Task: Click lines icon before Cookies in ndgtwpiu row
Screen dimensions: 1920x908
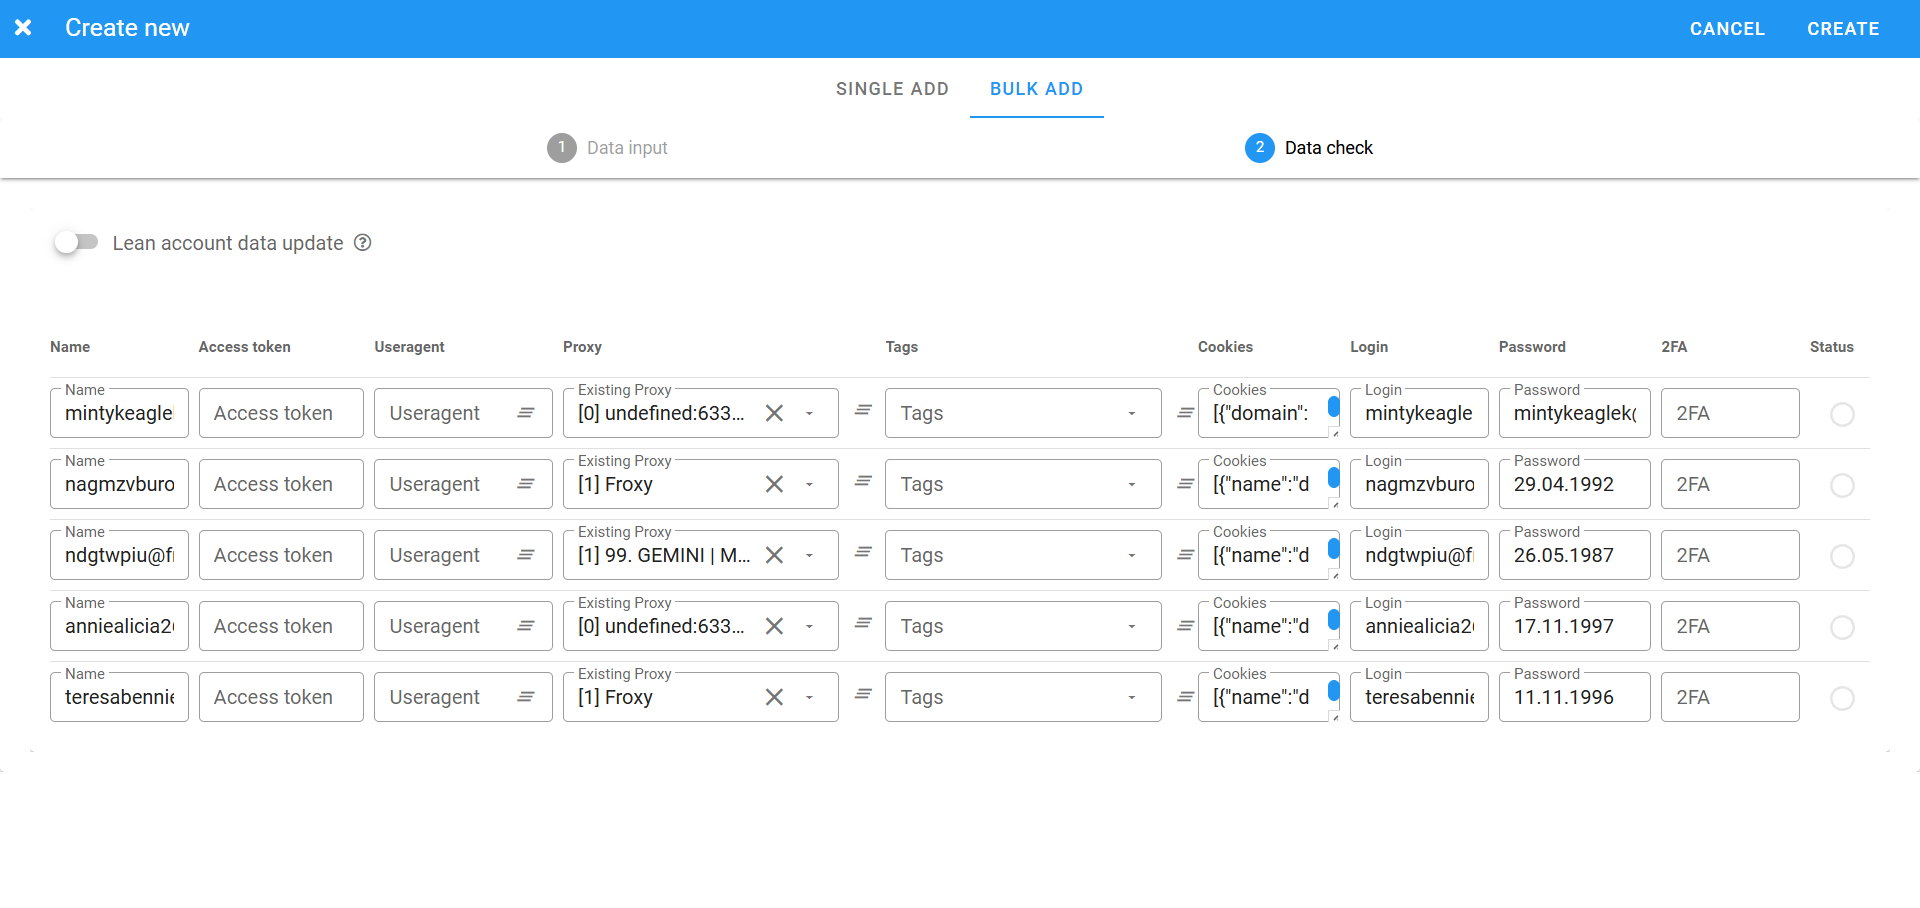Action: (x=1186, y=555)
